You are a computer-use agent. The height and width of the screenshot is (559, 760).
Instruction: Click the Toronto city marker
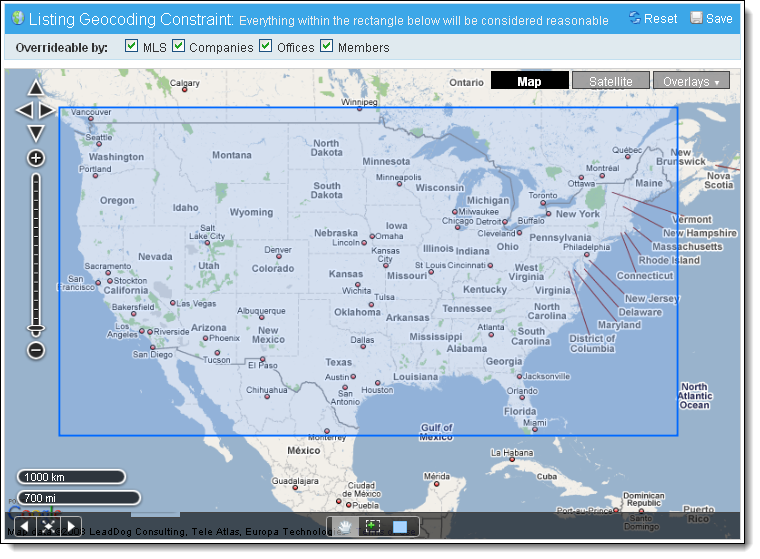coord(543,203)
